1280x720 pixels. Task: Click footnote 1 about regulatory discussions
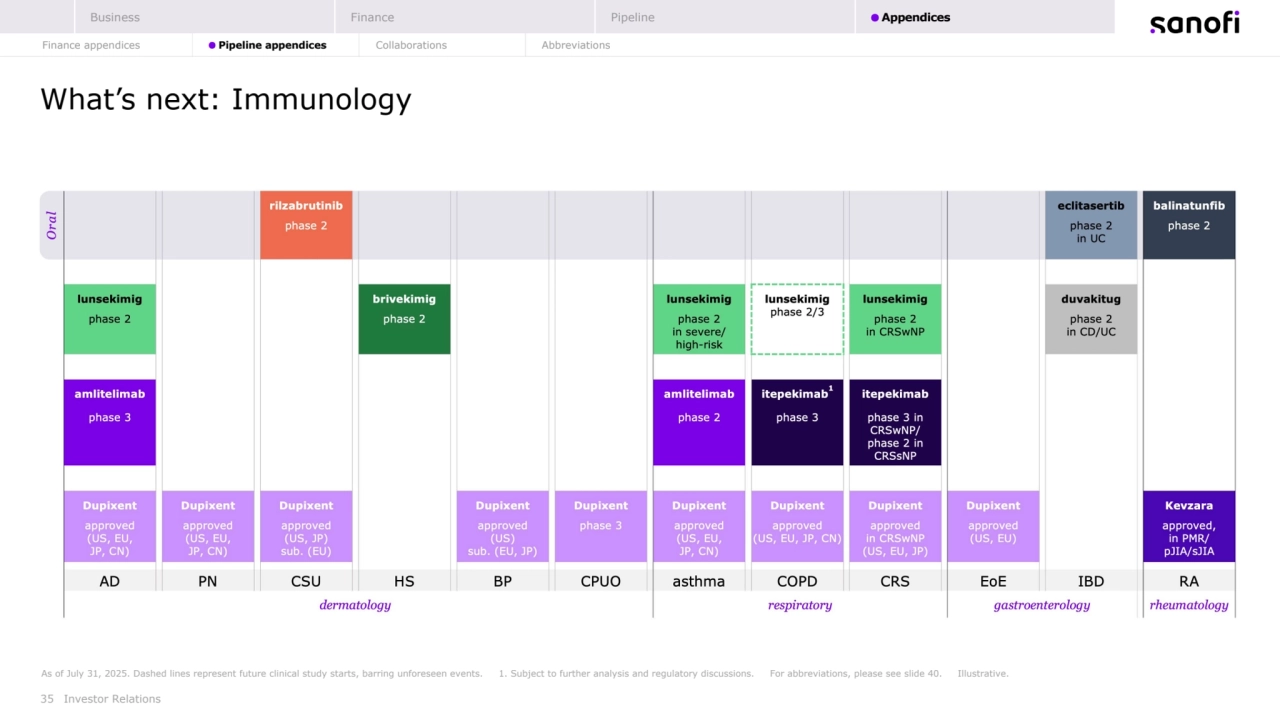626,674
